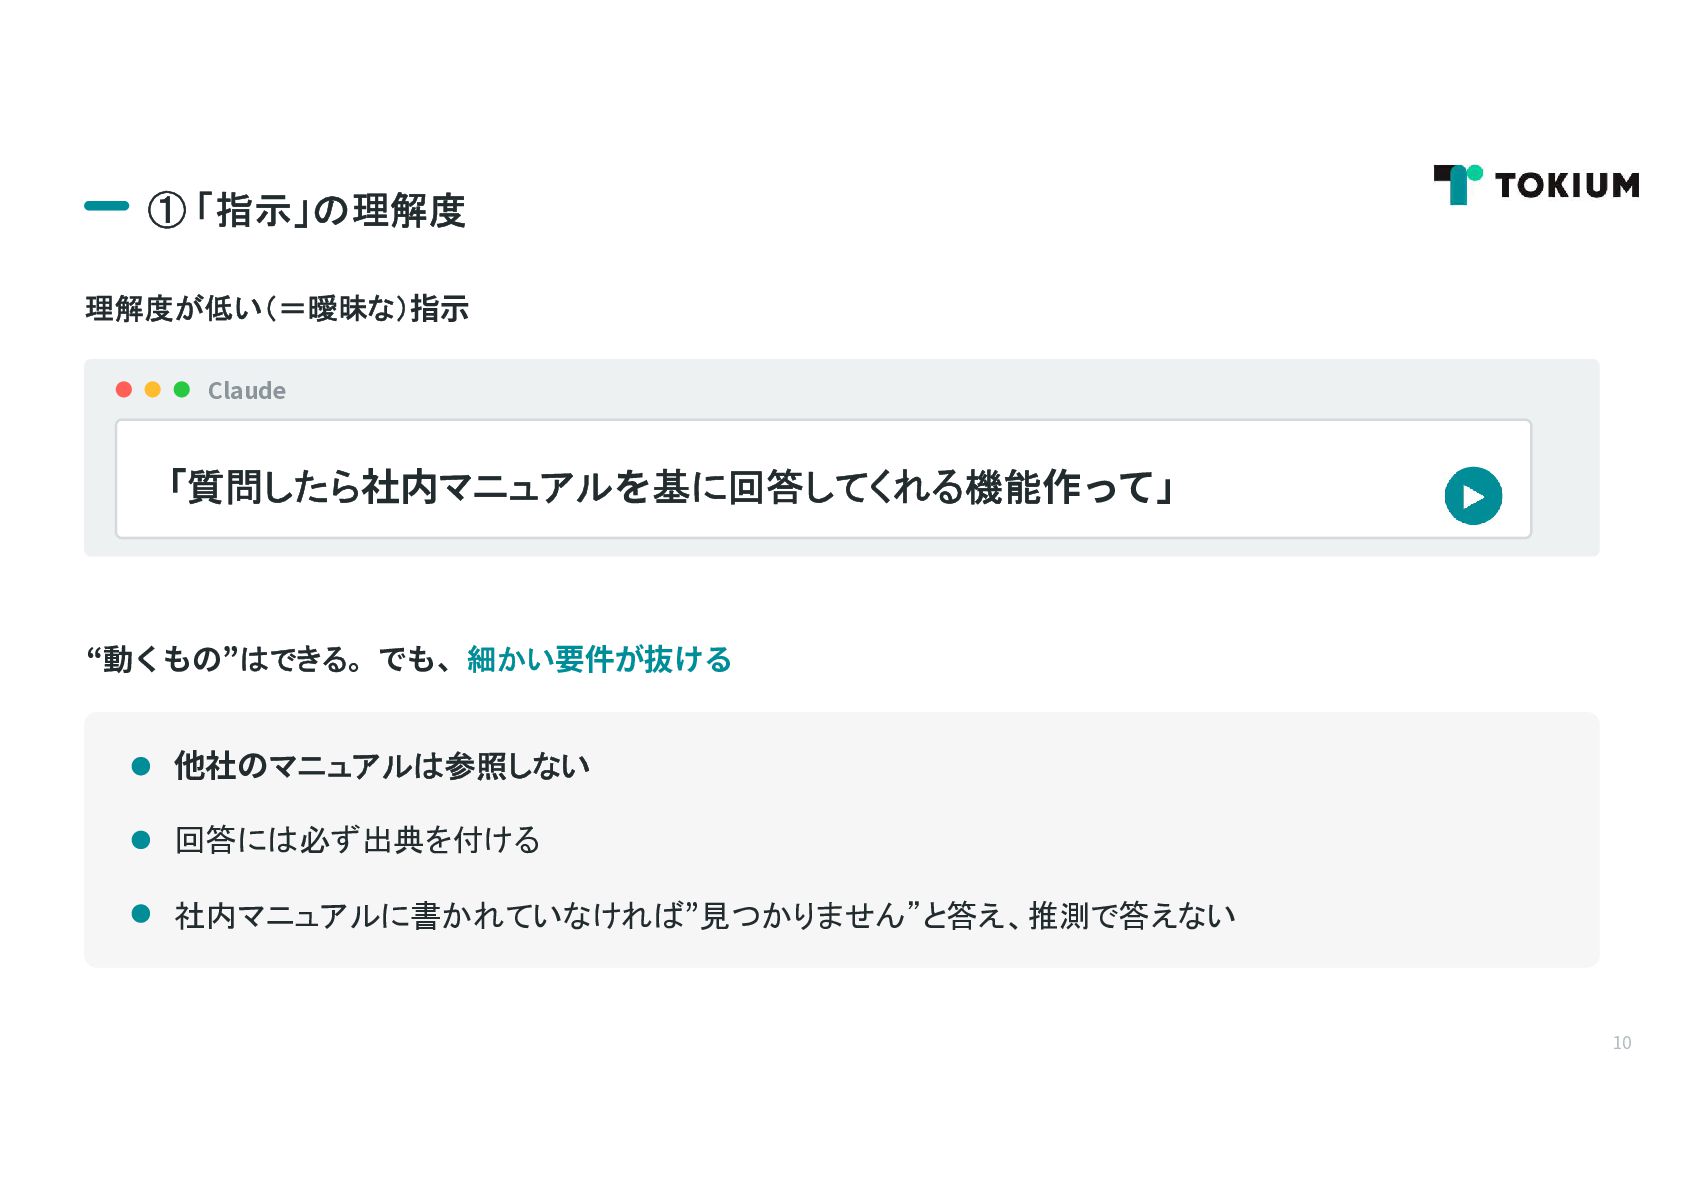The height and width of the screenshot is (1191, 1684).
Task: Click the teal dash beside the title
Action: click(107, 206)
